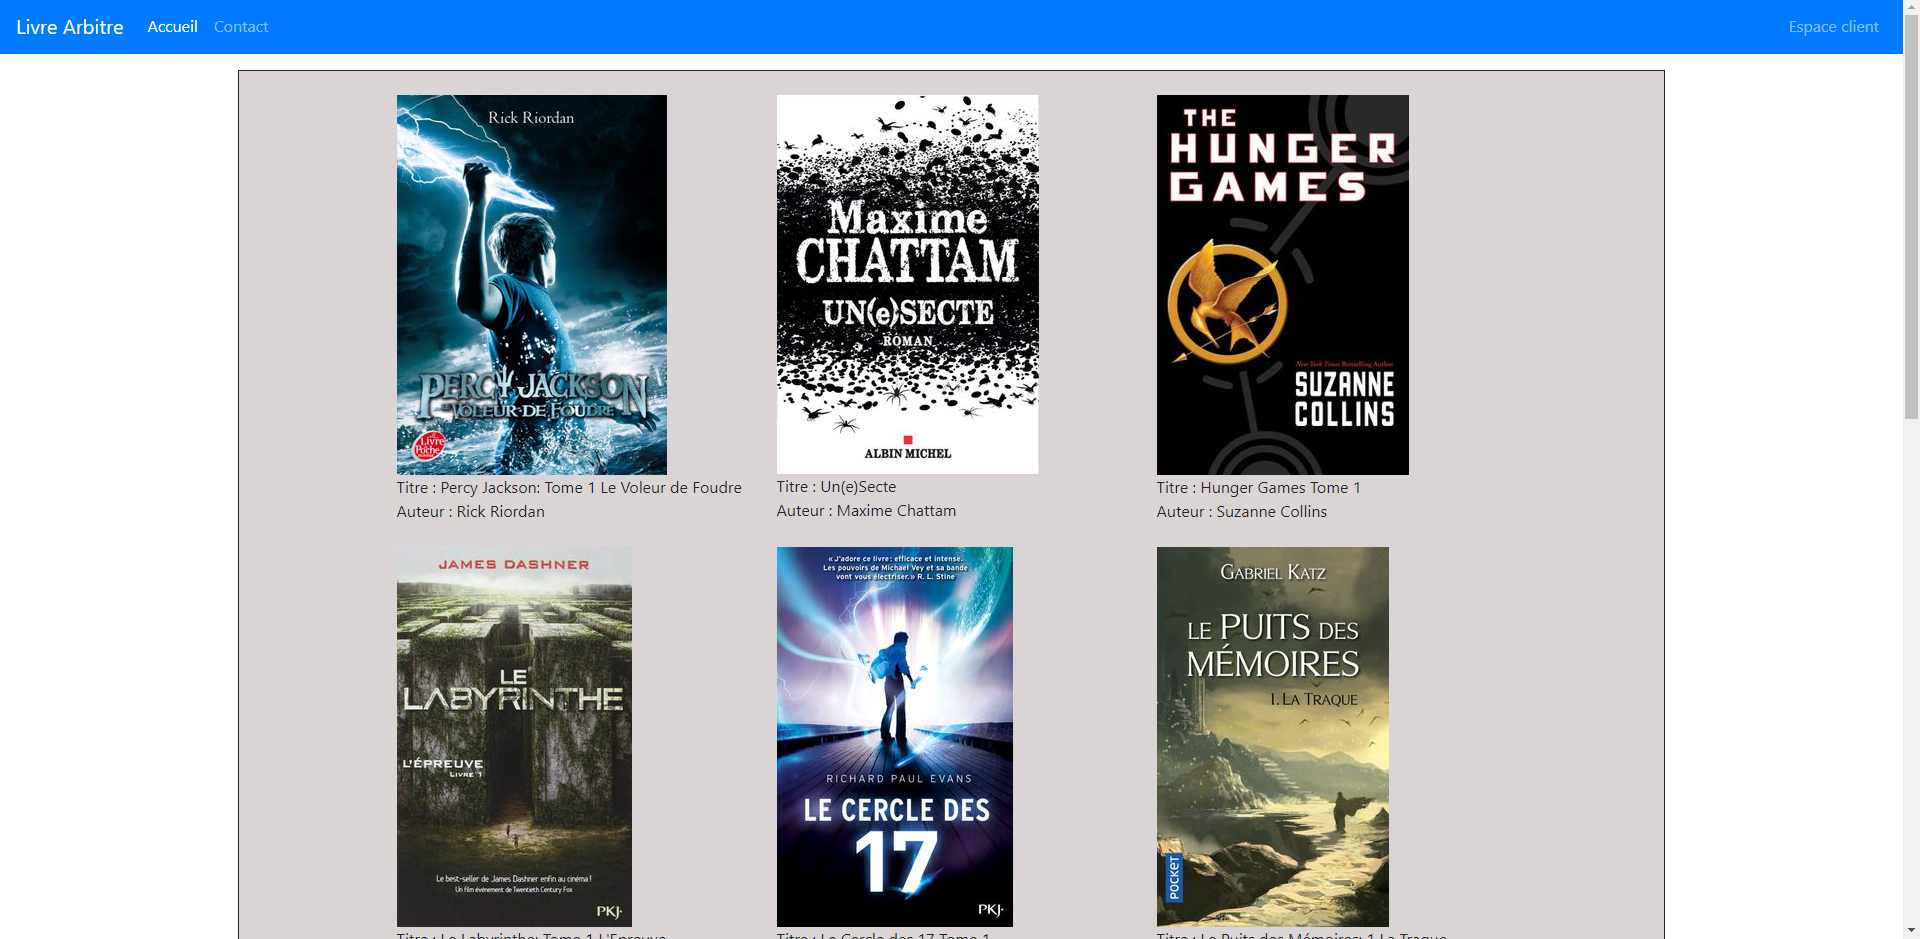The width and height of the screenshot is (1920, 939).
Task: Click the Livre de Poche badge on Percy Jackson cover
Action: 430,446
